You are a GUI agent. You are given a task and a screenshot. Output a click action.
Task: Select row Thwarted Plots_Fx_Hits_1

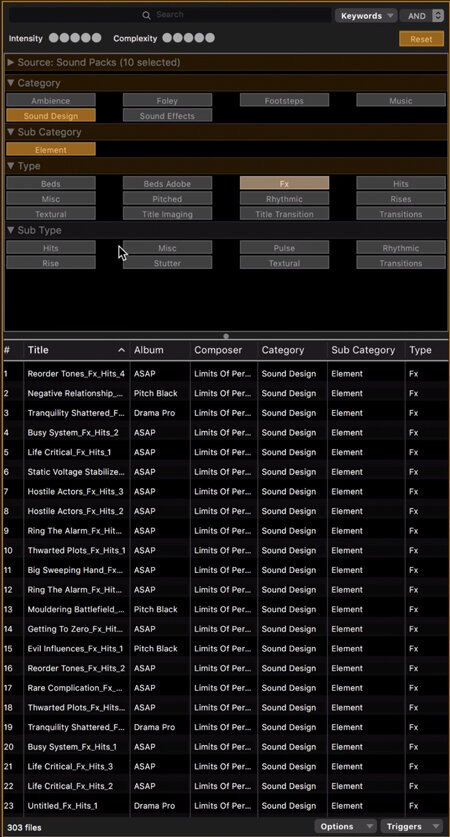225,550
